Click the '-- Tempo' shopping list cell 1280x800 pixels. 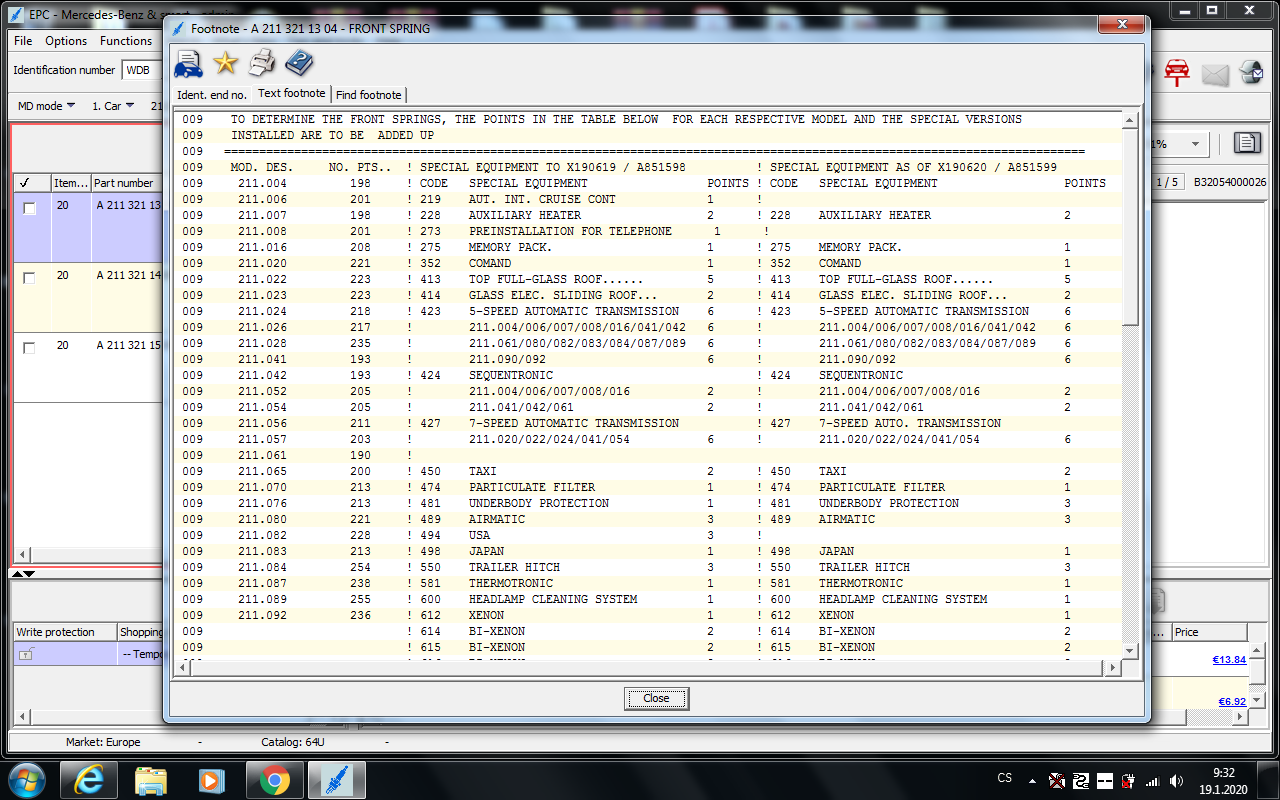141,654
